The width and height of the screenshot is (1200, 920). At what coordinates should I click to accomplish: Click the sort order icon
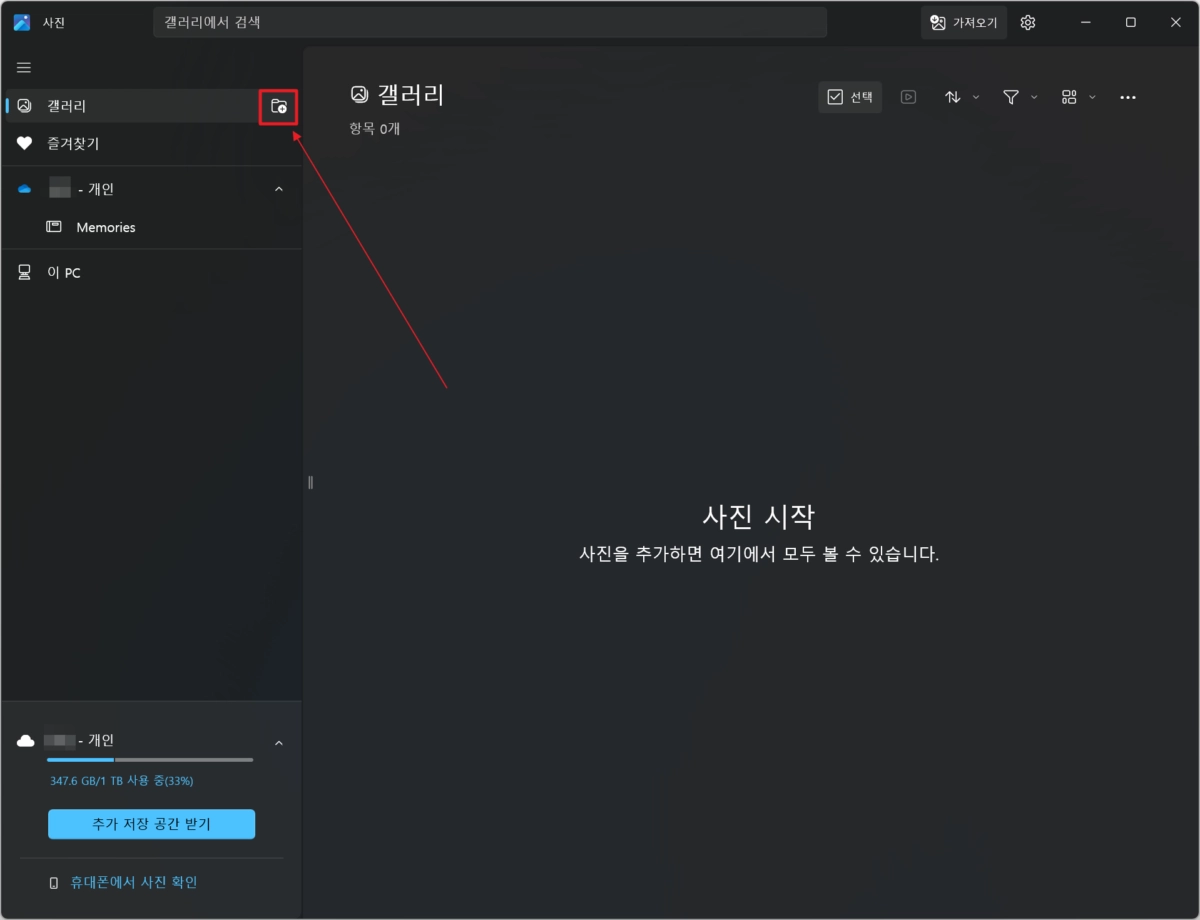[953, 96]
